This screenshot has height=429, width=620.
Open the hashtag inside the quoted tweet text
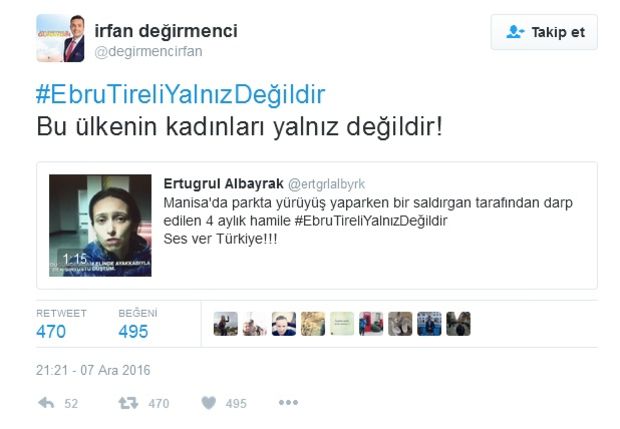pos(371,221)
